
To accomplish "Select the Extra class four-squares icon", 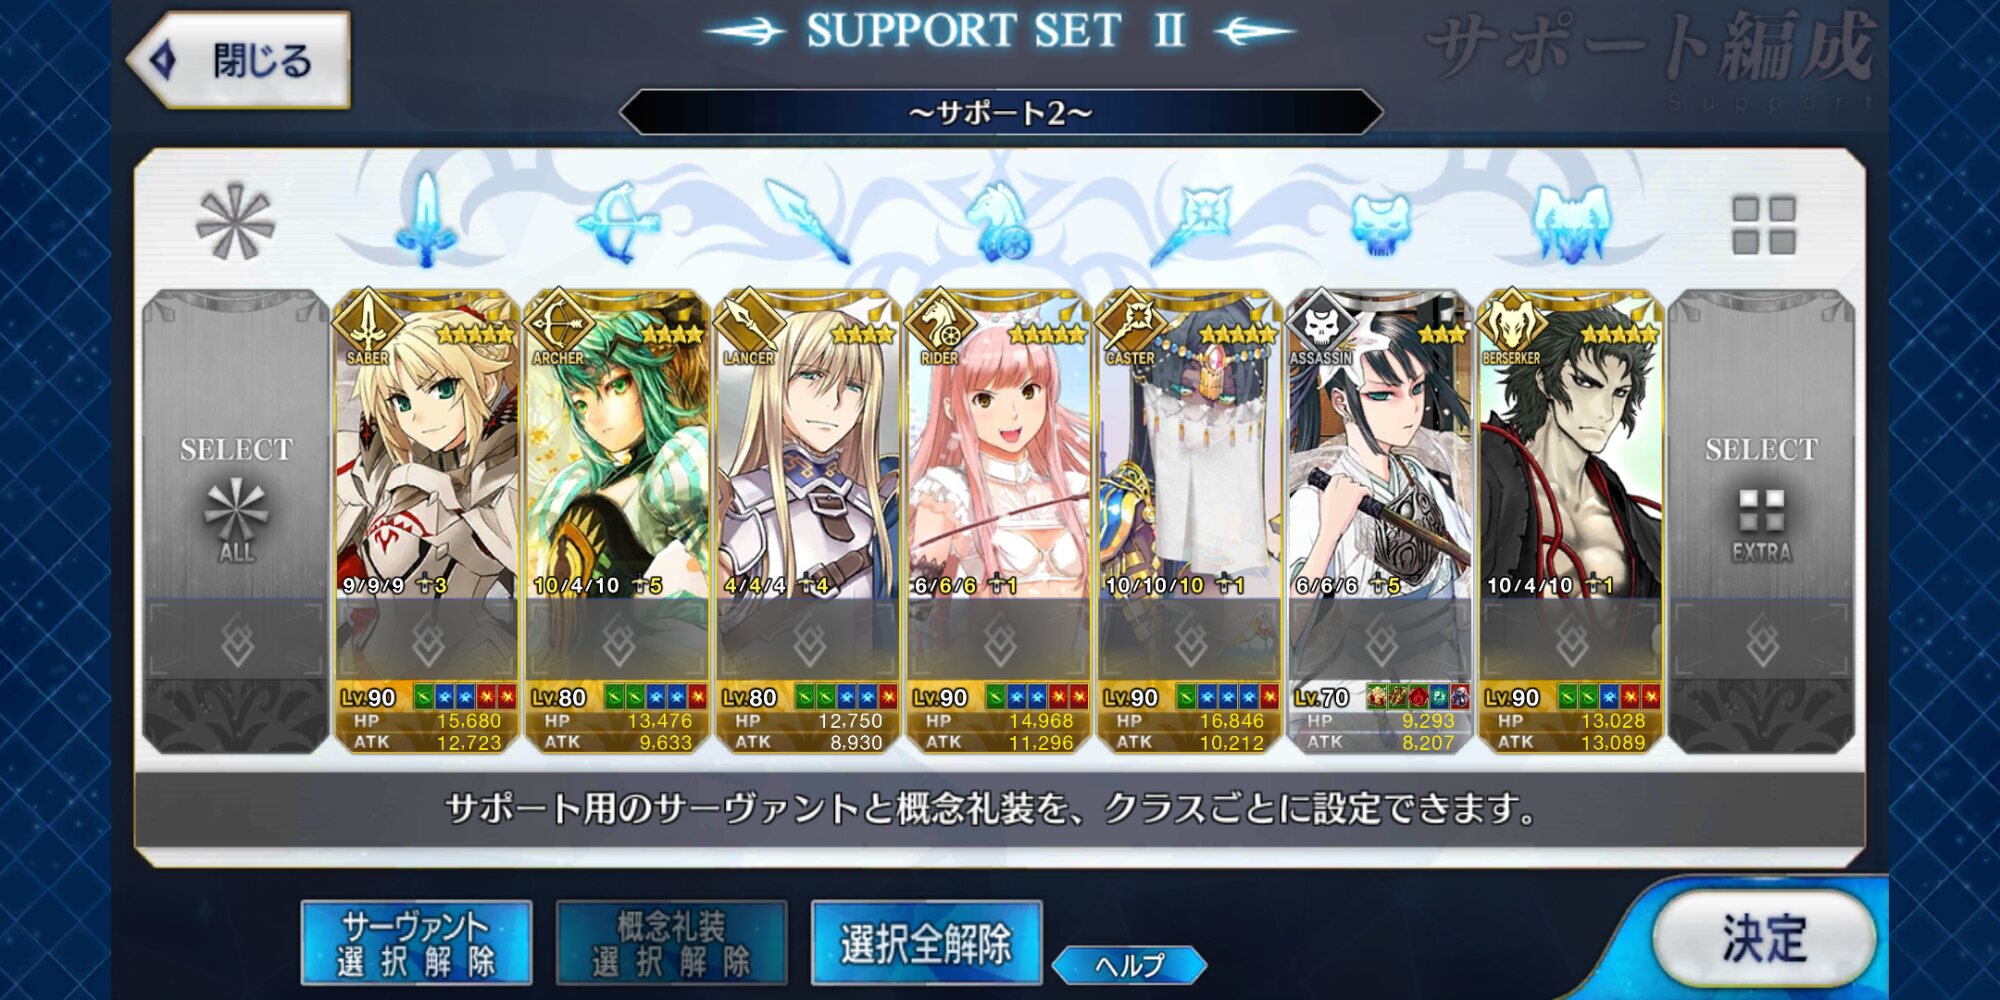I will (1763, 224).
